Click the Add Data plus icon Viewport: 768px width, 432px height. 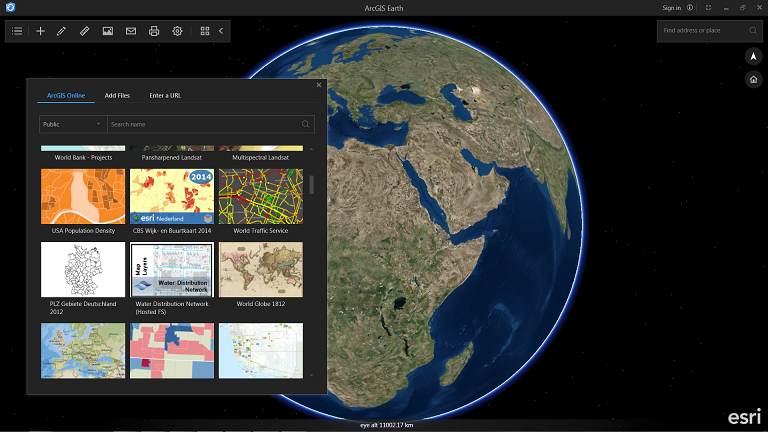pos(41,31)
